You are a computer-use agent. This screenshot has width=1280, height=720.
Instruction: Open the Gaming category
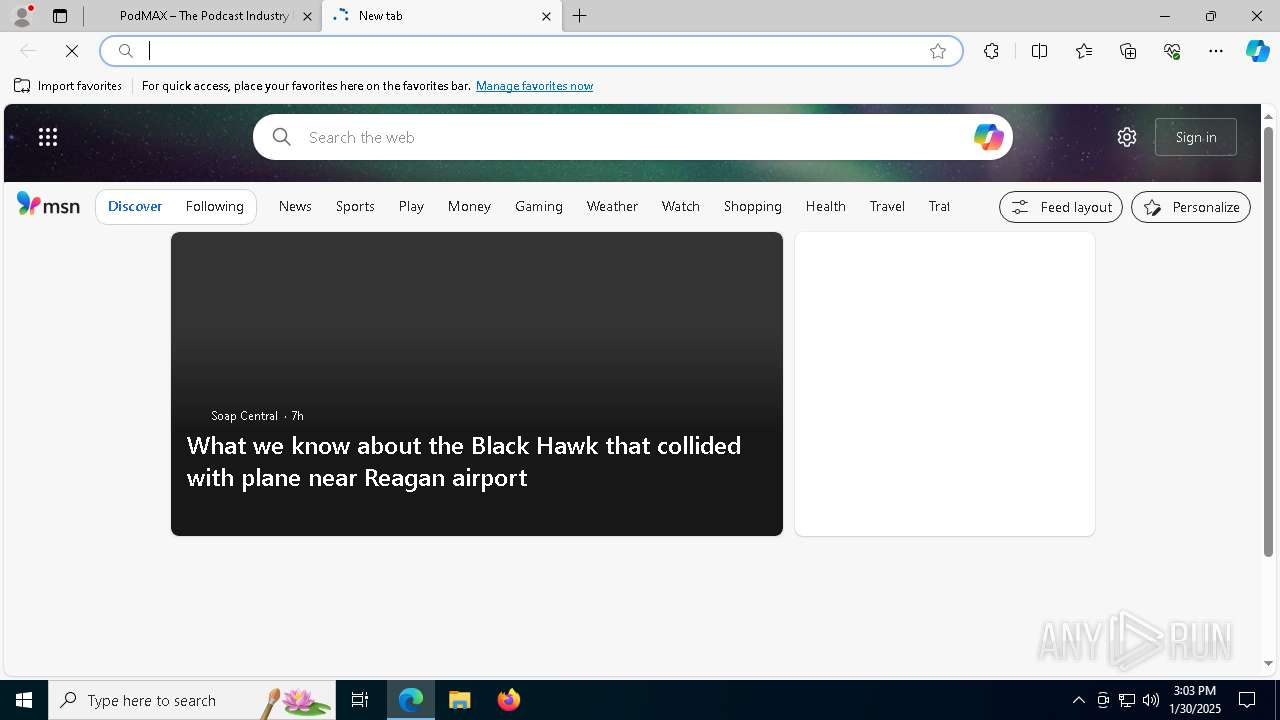coord(539,206)
